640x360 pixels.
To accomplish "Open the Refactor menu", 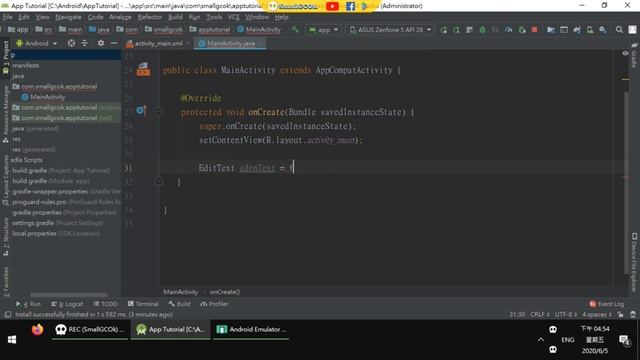I will coord(149,17).
